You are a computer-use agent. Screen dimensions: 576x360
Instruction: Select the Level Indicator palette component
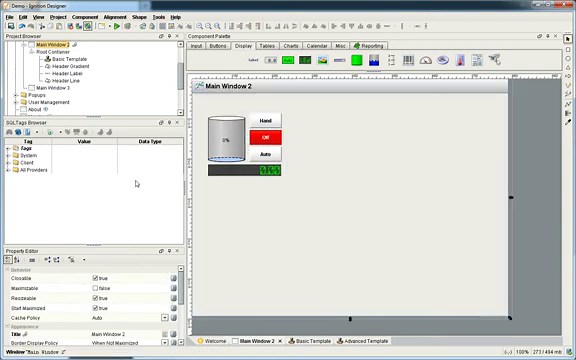click(x=374, y=60)
